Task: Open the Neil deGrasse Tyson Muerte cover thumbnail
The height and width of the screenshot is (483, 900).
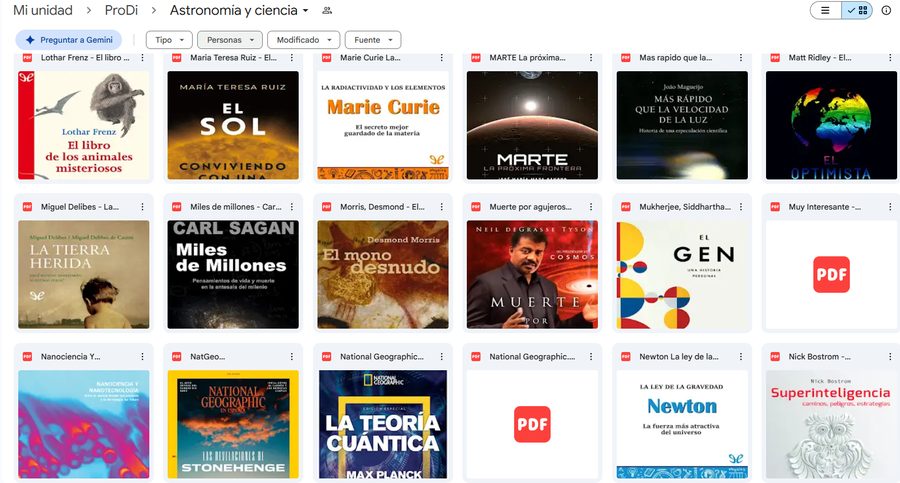Action: click(532, 275)
